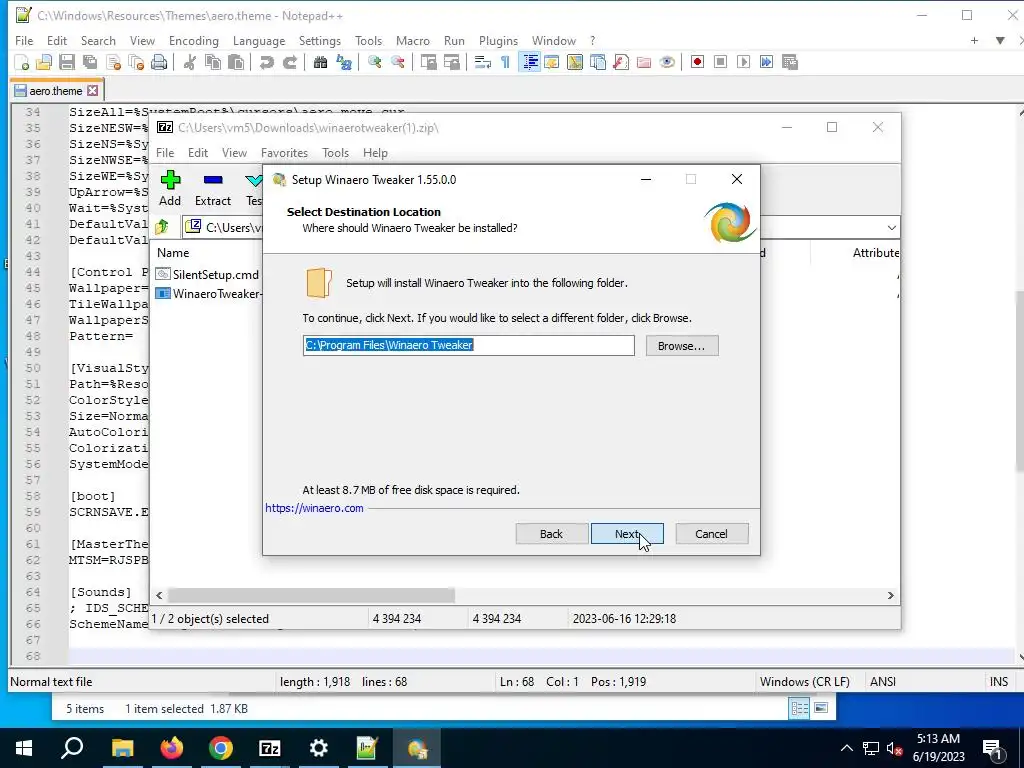Open the https://winaero.com link
The width and height of the screenshot is (1024, 768).
(x=314, y=507)
